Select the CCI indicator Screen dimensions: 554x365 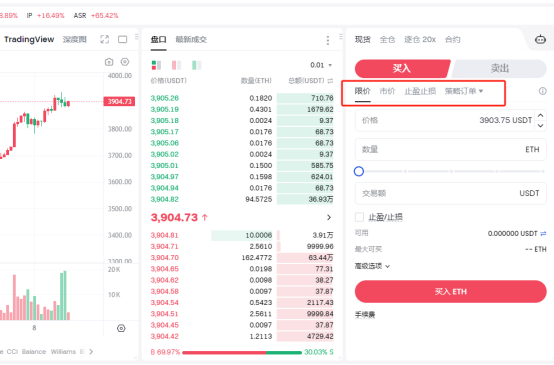12,352
